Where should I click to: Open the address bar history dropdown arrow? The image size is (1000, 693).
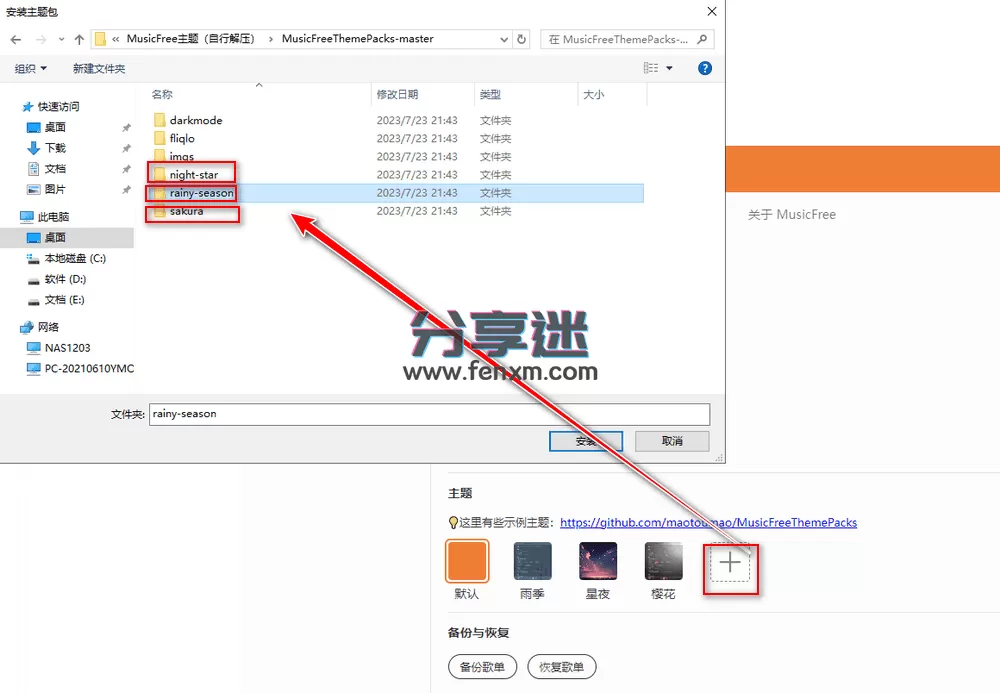[x=505, y=40]
